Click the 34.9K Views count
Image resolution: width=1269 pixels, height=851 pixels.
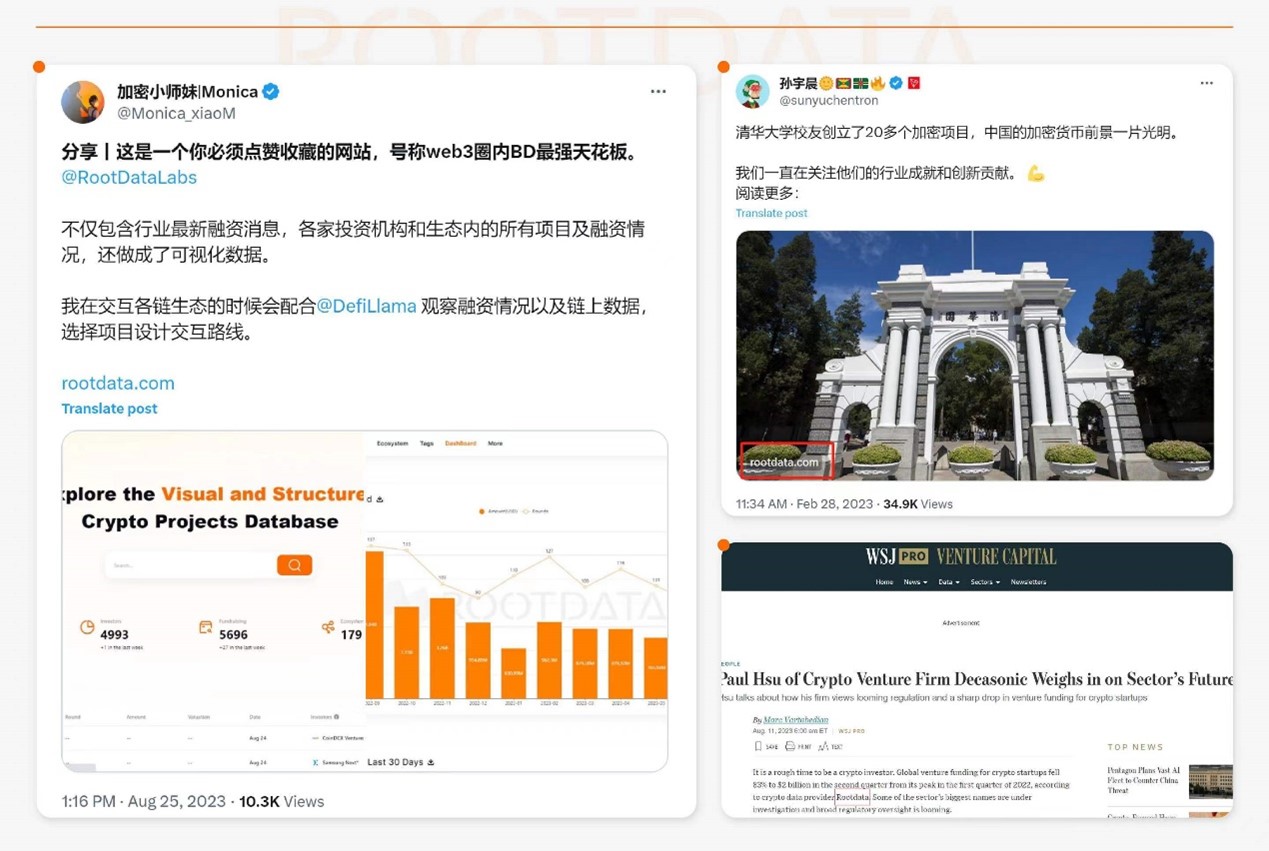[x=918, y=504]
